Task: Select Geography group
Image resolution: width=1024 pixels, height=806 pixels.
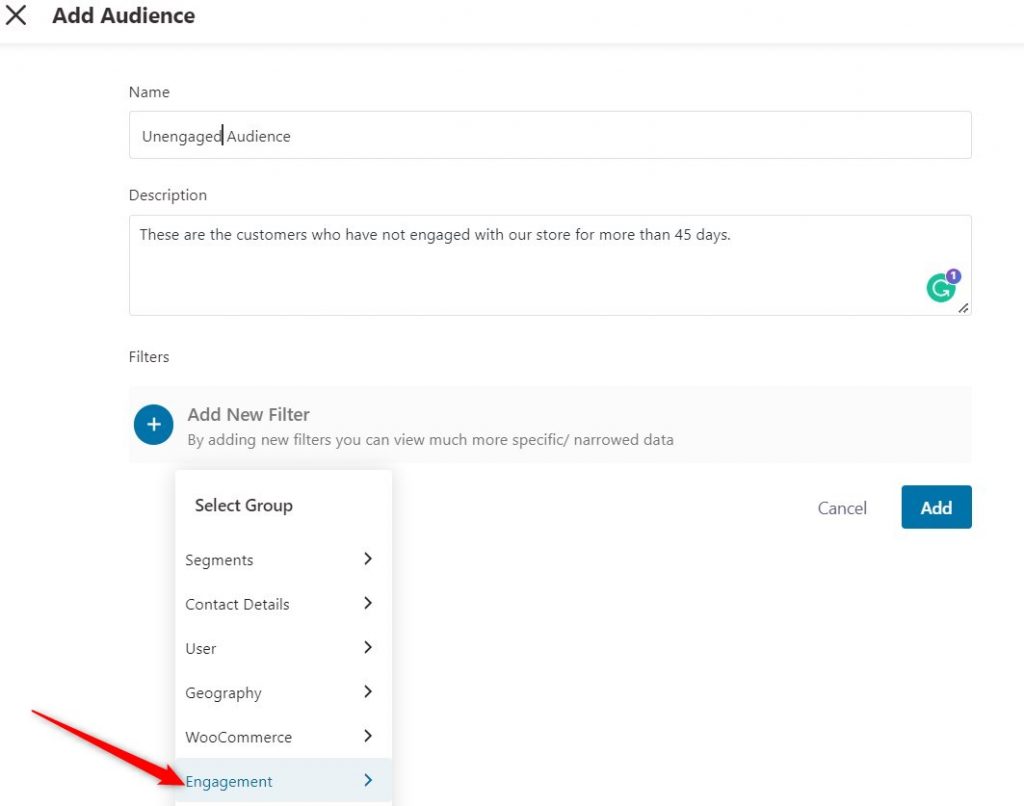Action: pos(283,693)
